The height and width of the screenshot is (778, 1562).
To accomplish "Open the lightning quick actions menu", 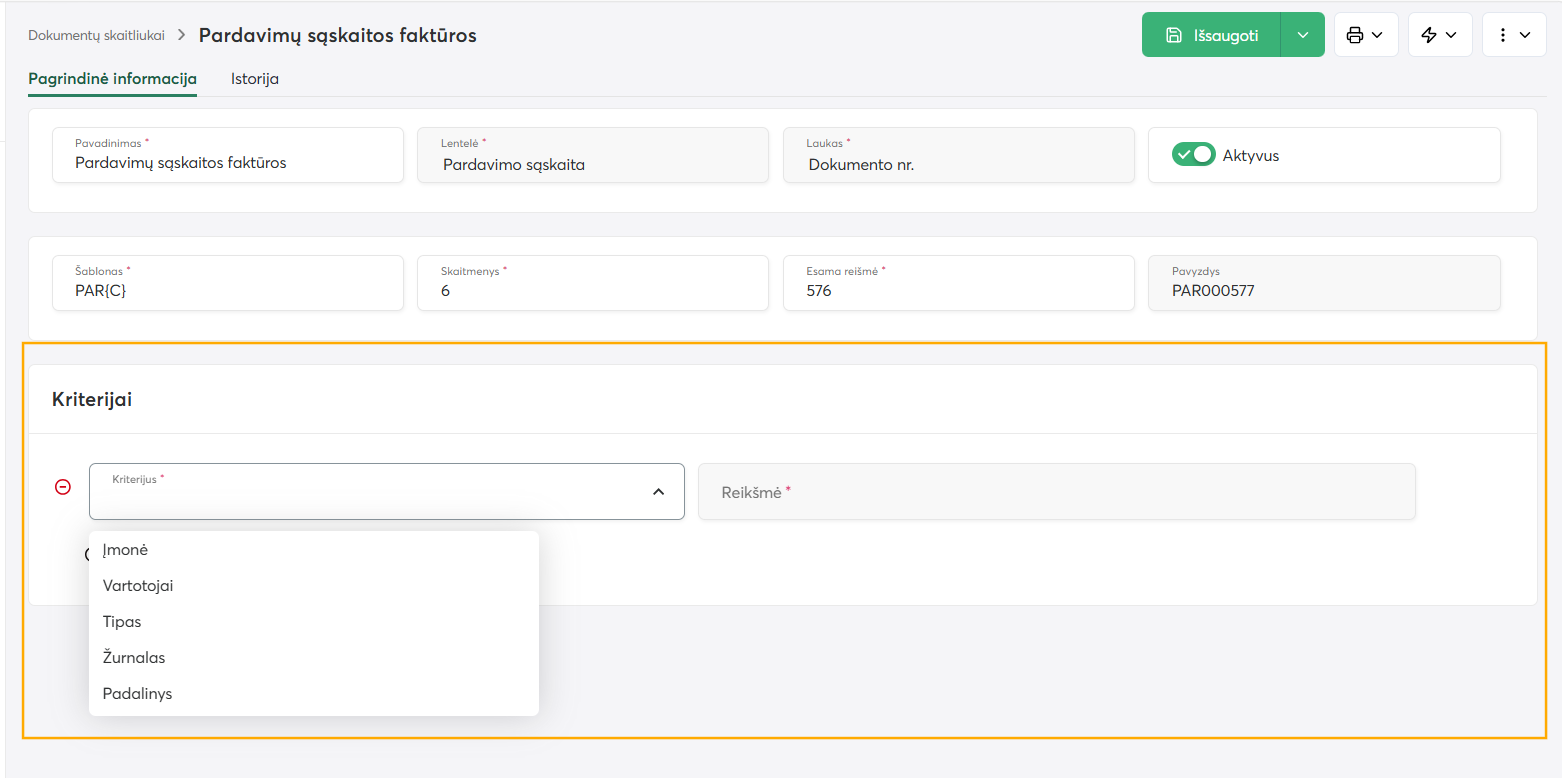I will click(1440, 35).
